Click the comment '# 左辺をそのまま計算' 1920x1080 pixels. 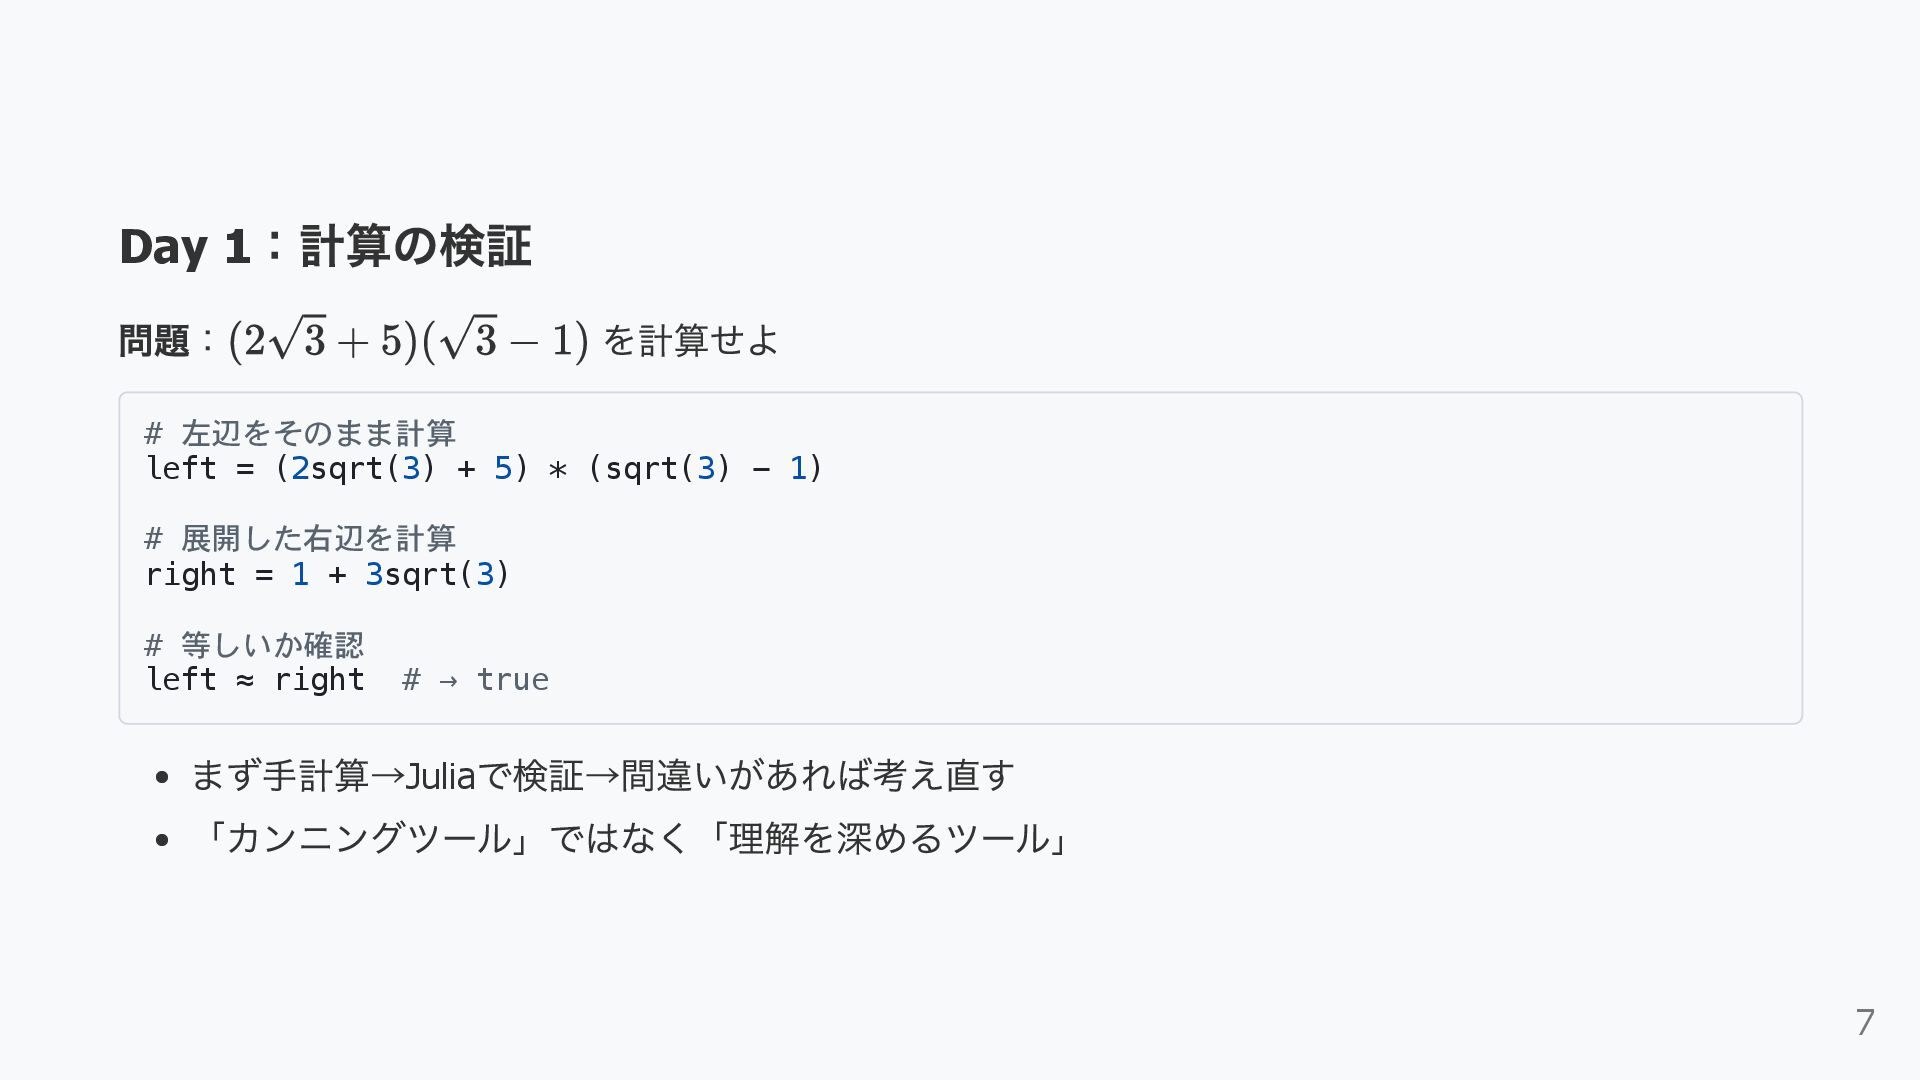pyautogui.click(x=300, y=433)
